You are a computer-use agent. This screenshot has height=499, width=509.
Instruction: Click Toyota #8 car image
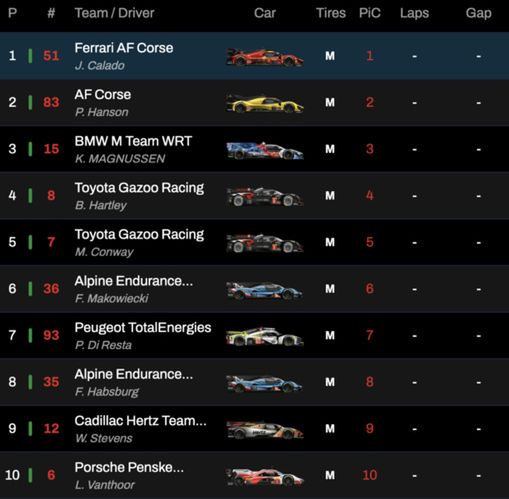pyautogui.click(x=265, y=197)
